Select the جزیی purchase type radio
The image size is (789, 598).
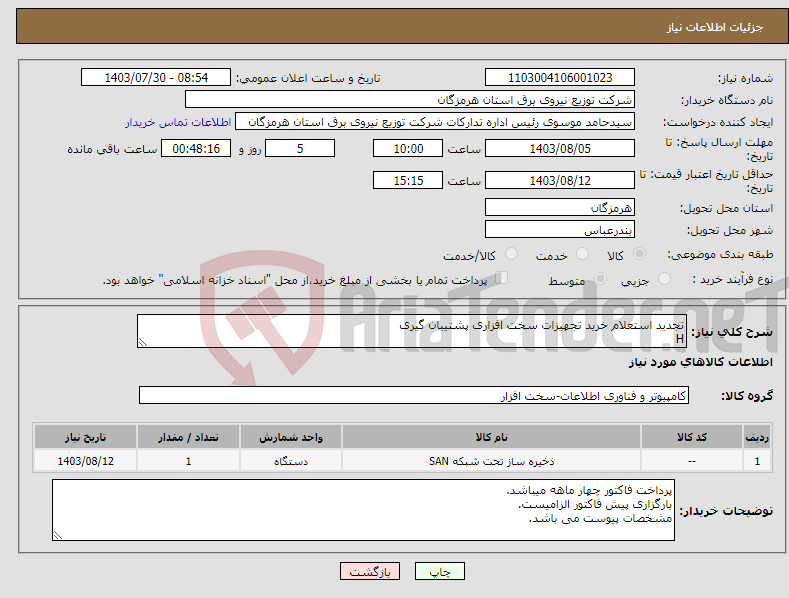664,279
